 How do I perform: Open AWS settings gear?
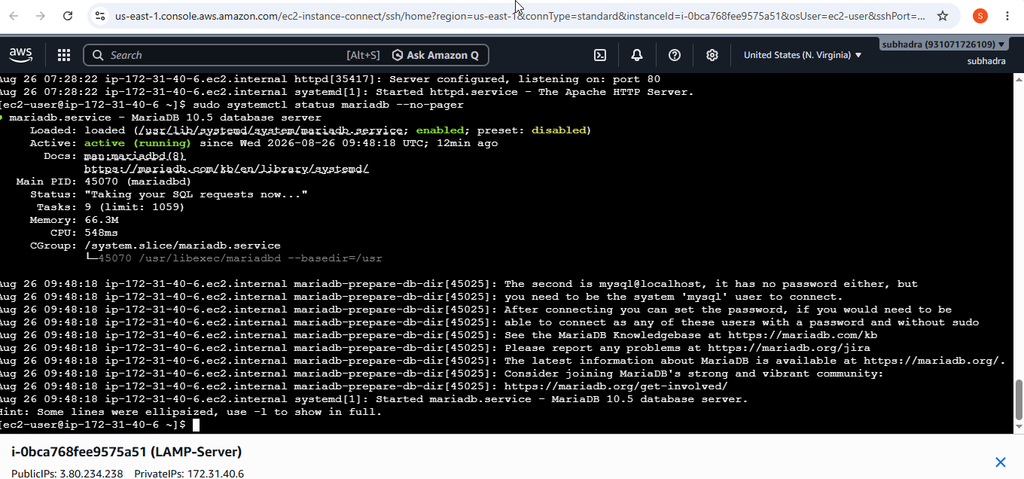(x=712, y=55)
